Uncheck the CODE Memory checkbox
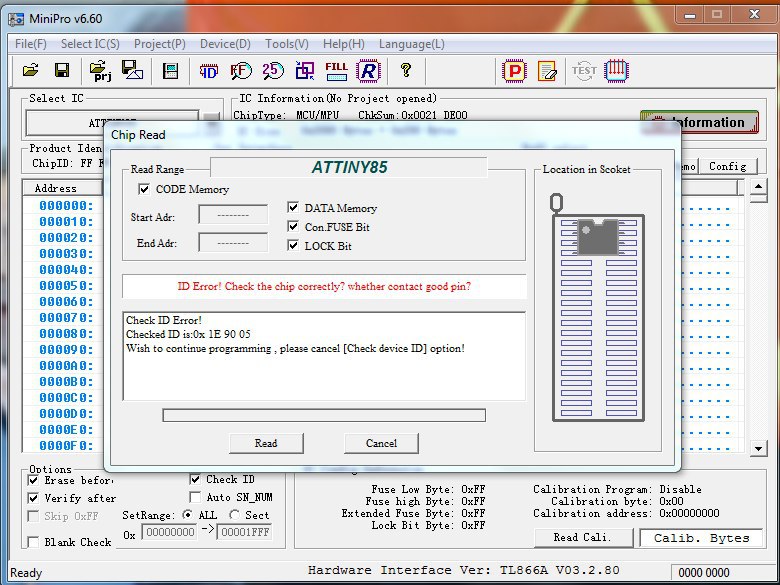Image resolution: width=780 pixels, height=585 pixels. click(x=144, y=189)
